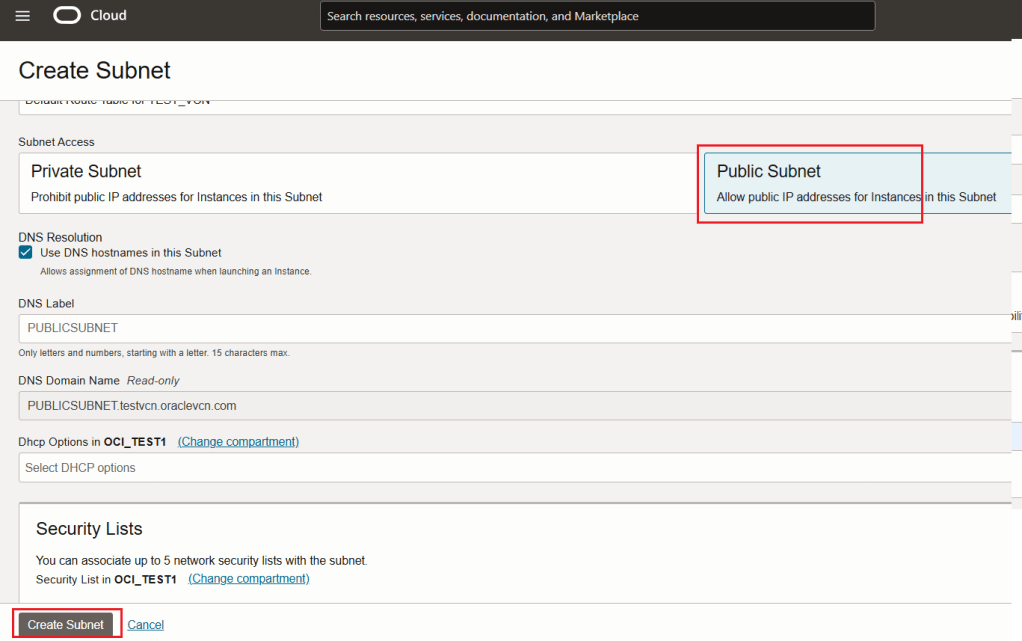Click Change compartment link for Dhcp Options
This screenshot has width=1022, height=641.
[238, 442]
